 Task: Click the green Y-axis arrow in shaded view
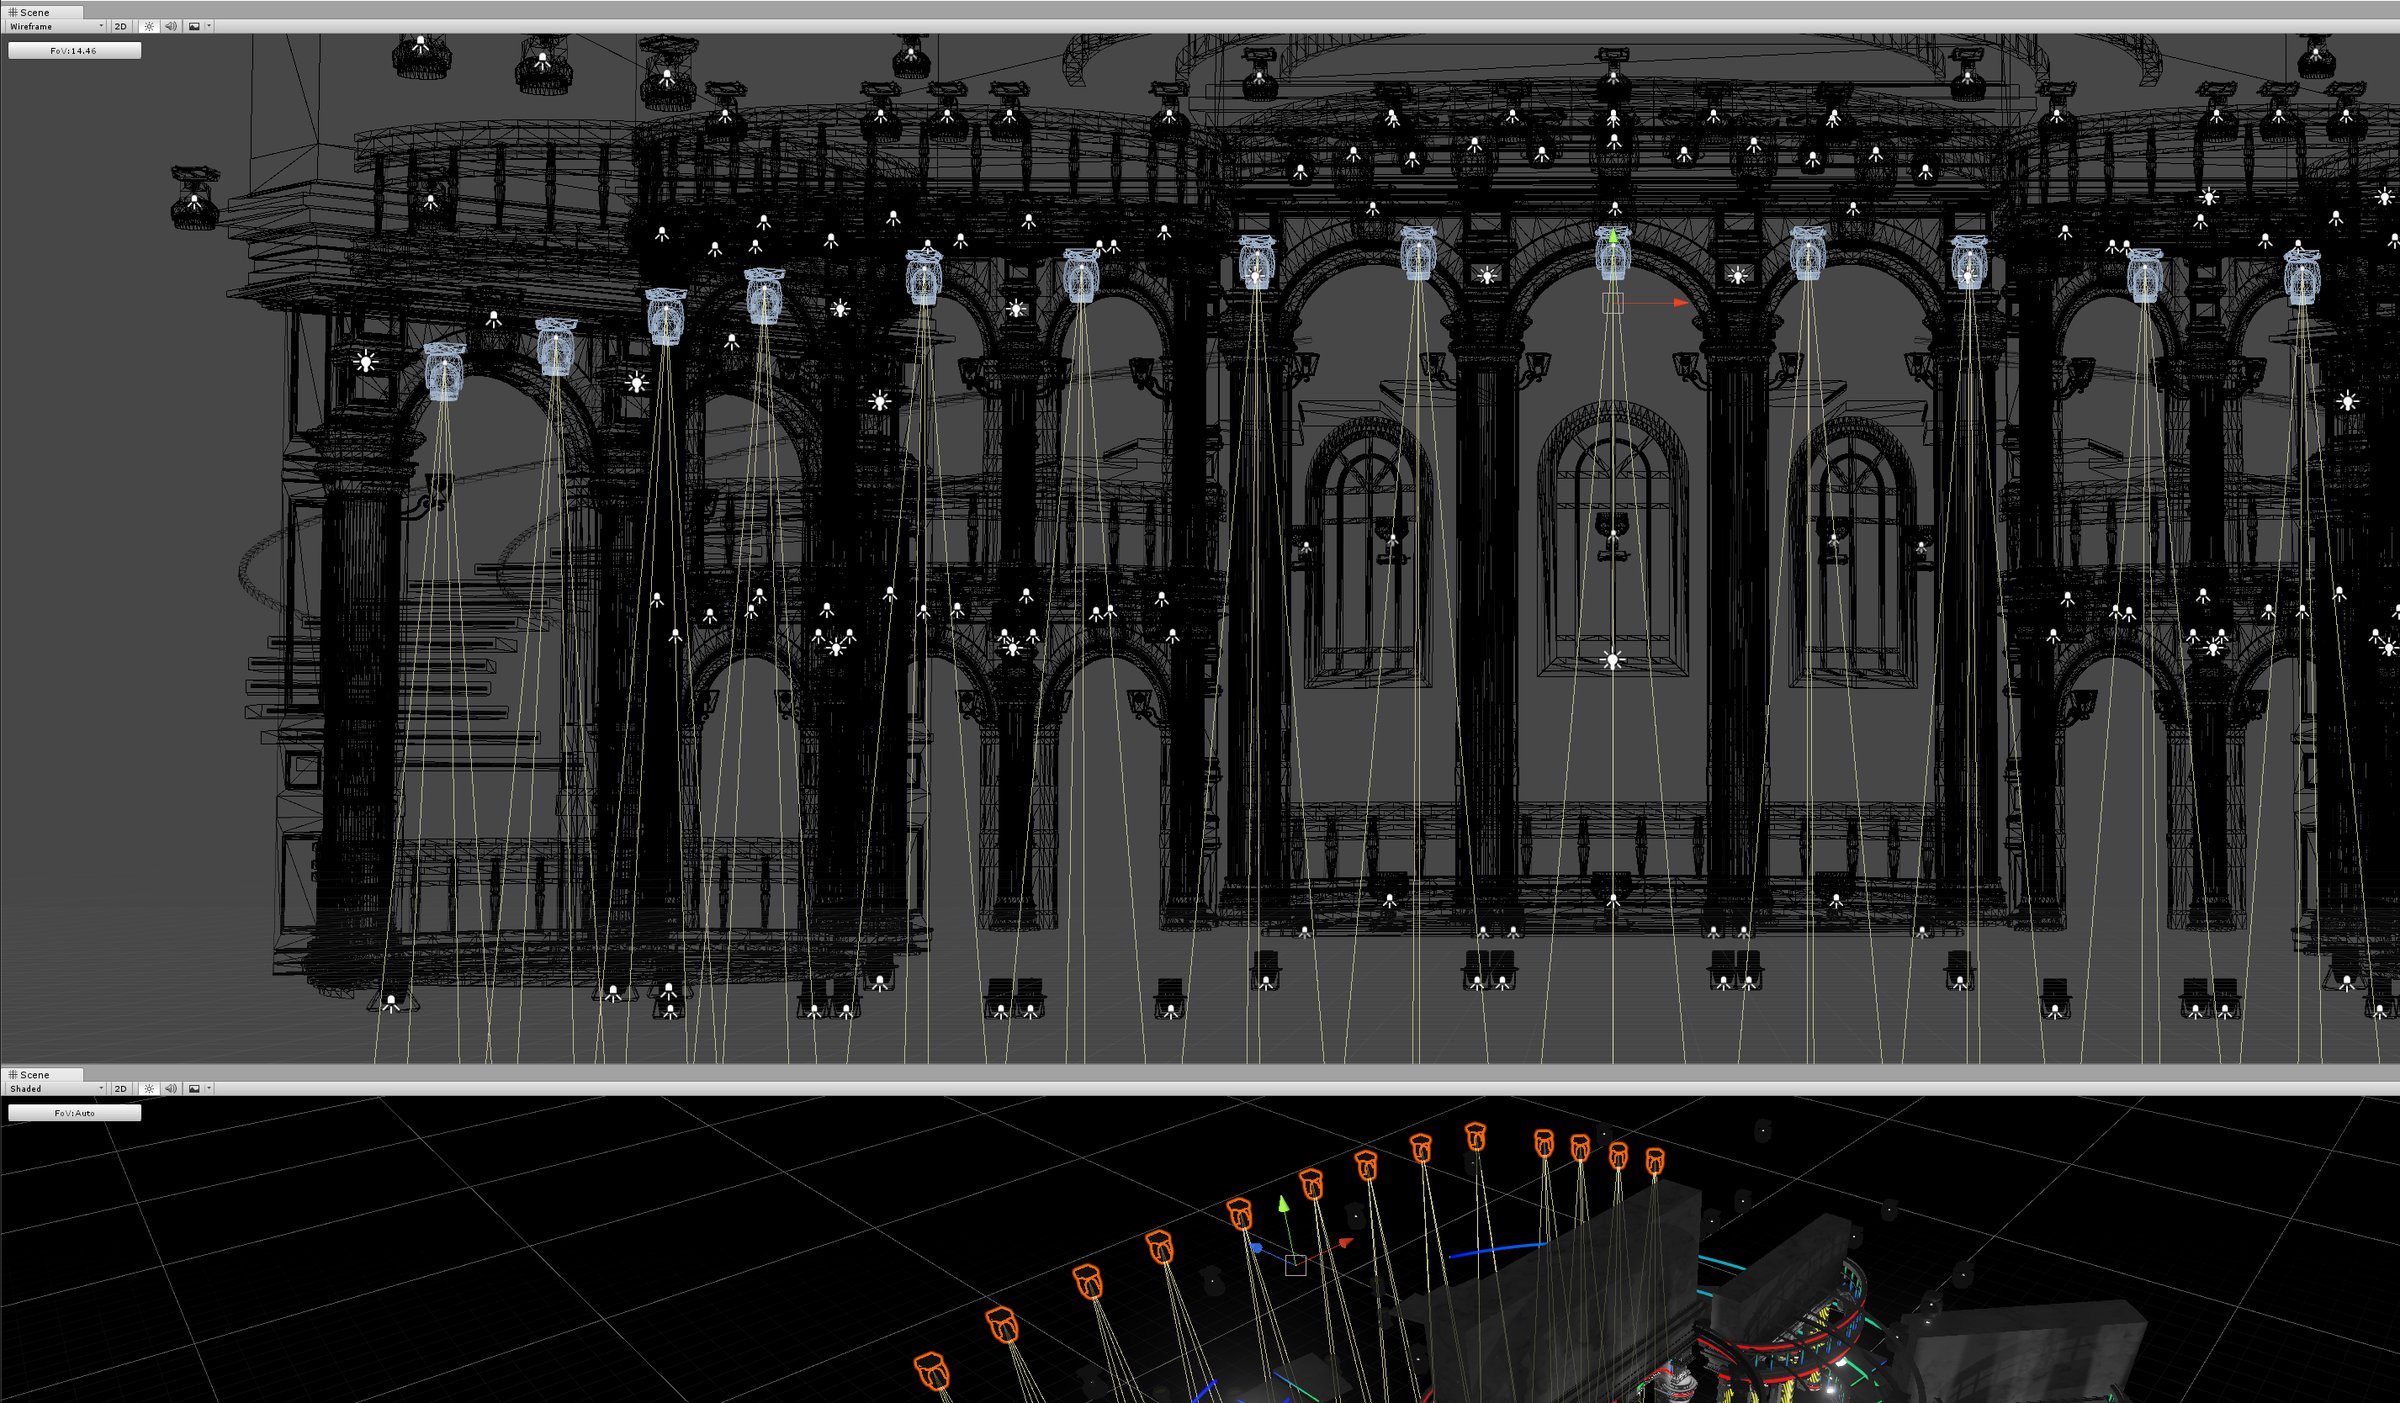coord(1284,1205)
